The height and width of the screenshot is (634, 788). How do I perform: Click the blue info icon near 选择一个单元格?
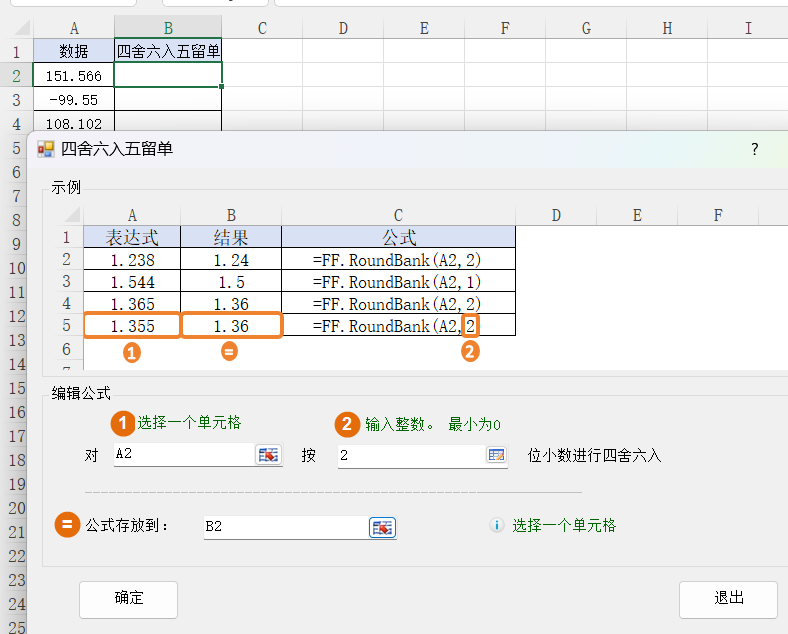pyautogui.click(x=497, y=525)
